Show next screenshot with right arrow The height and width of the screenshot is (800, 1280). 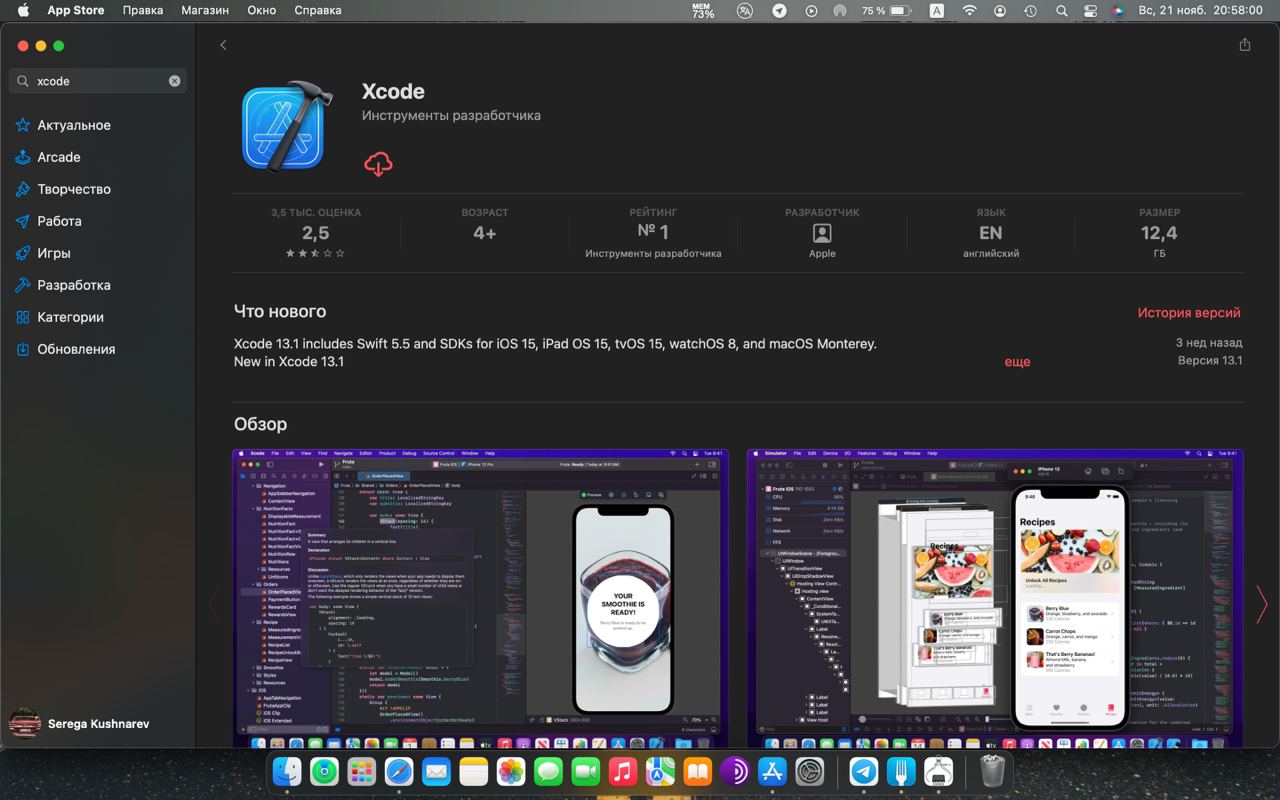[1261, 604]
